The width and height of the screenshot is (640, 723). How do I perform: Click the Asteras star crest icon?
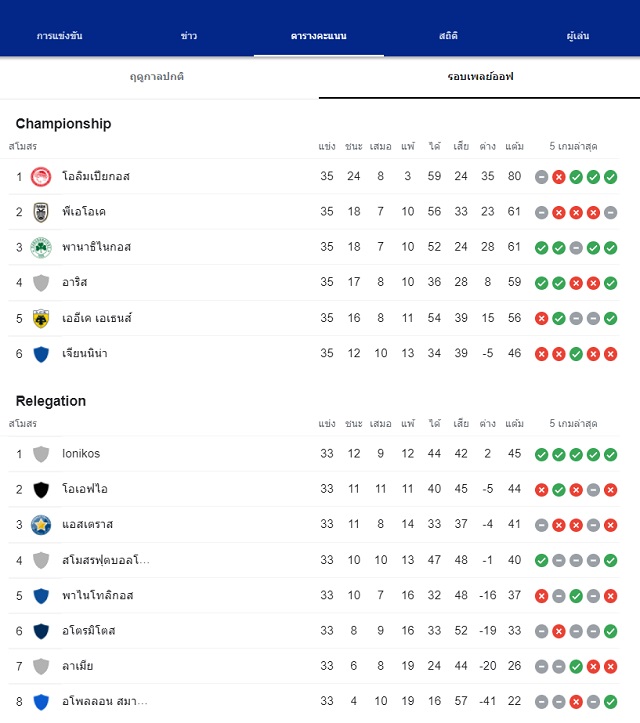(41, 525)
